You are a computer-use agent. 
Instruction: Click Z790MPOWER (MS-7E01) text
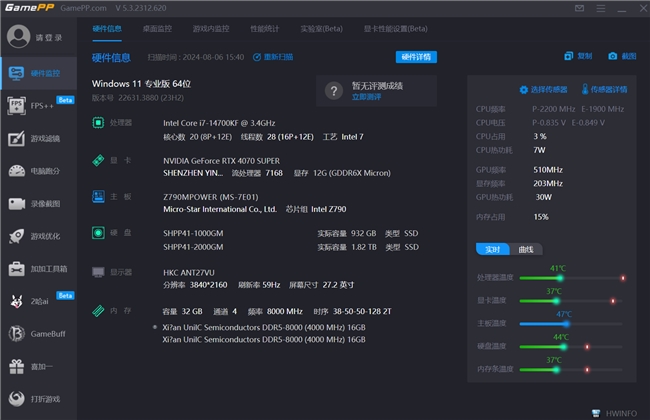[x=211, y=197]
